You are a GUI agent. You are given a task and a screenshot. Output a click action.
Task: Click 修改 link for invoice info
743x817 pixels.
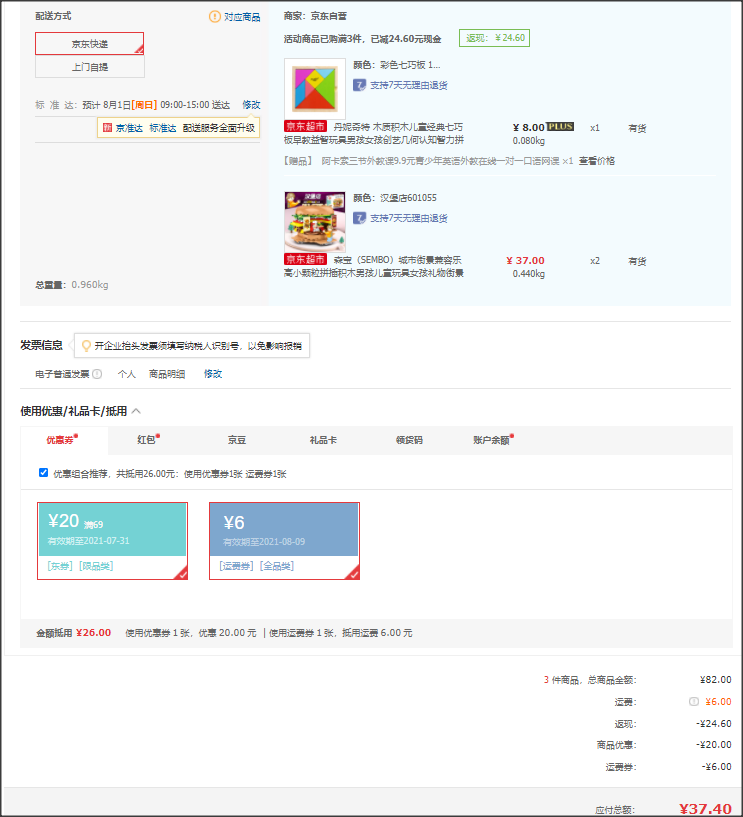[213, 374]
